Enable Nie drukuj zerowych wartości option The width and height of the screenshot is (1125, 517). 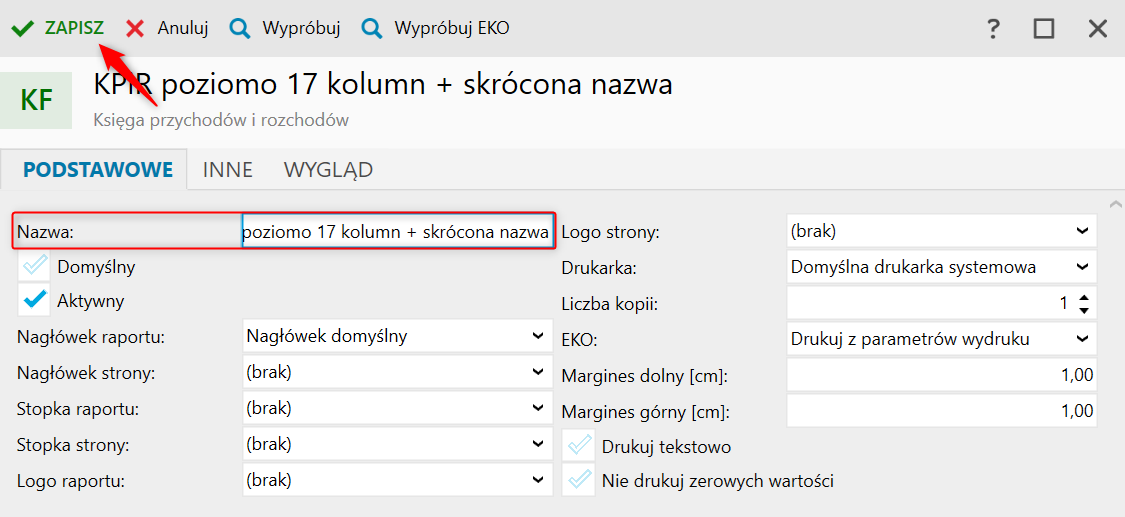(x=578, y=480)
